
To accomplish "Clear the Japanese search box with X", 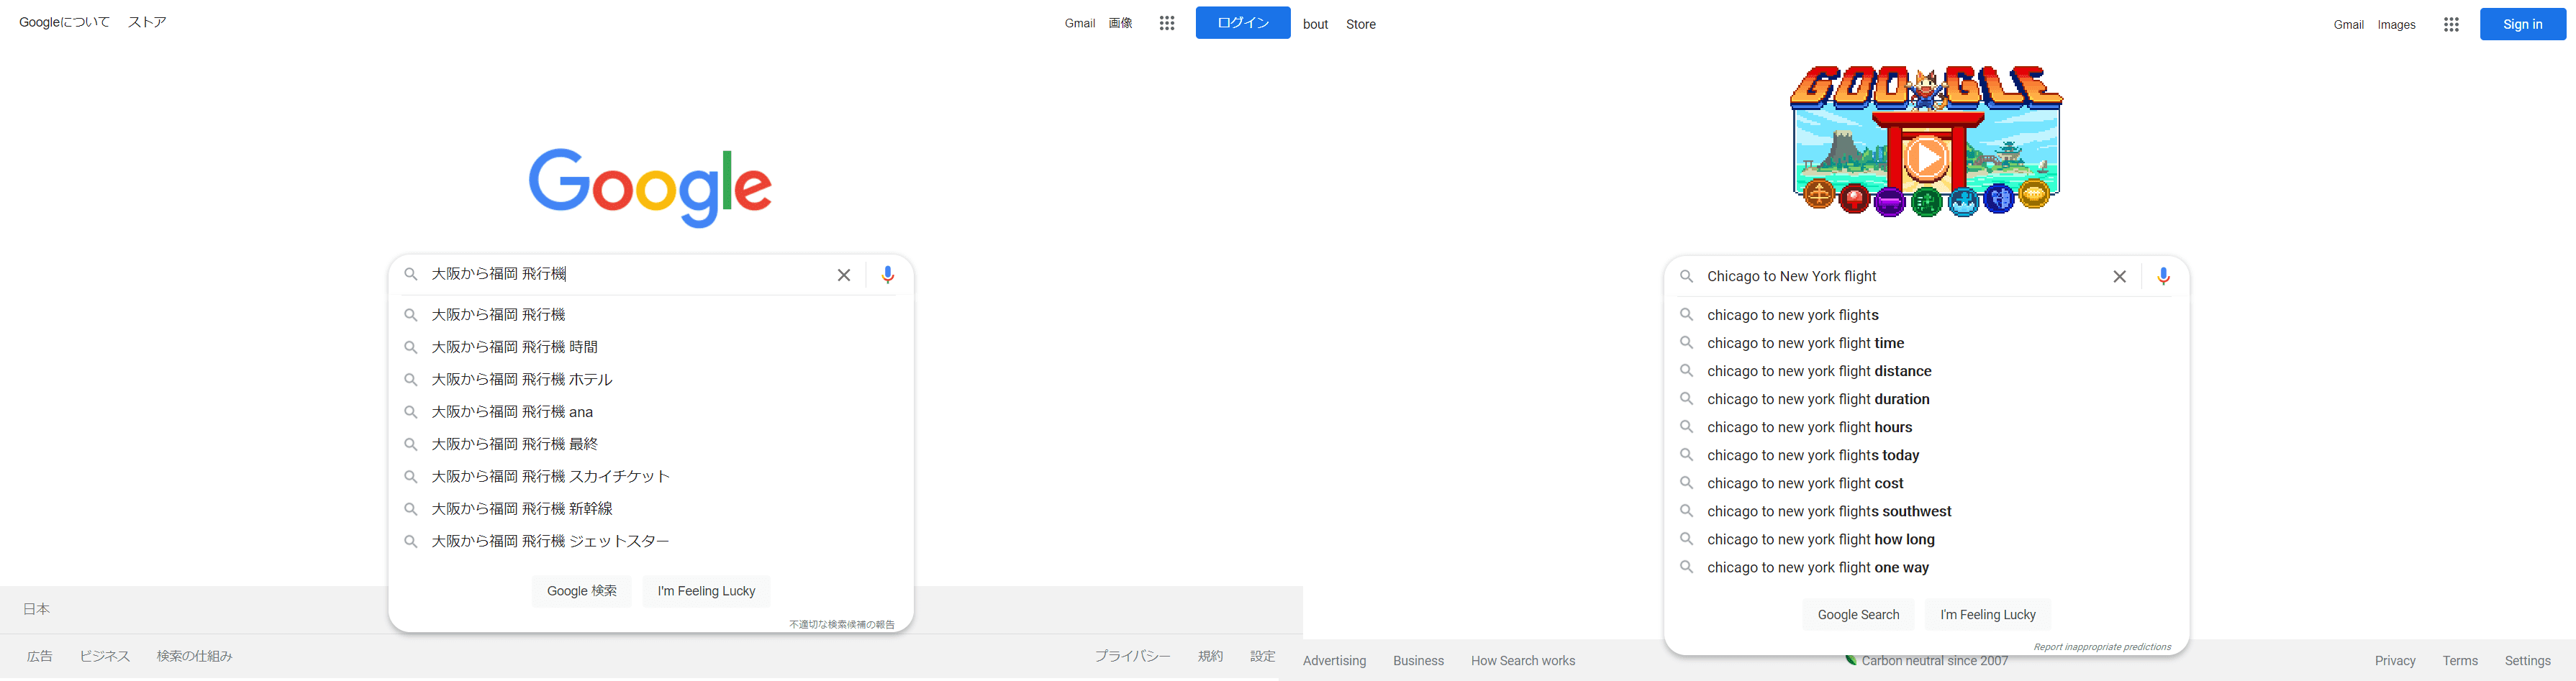I will point(843,275).
